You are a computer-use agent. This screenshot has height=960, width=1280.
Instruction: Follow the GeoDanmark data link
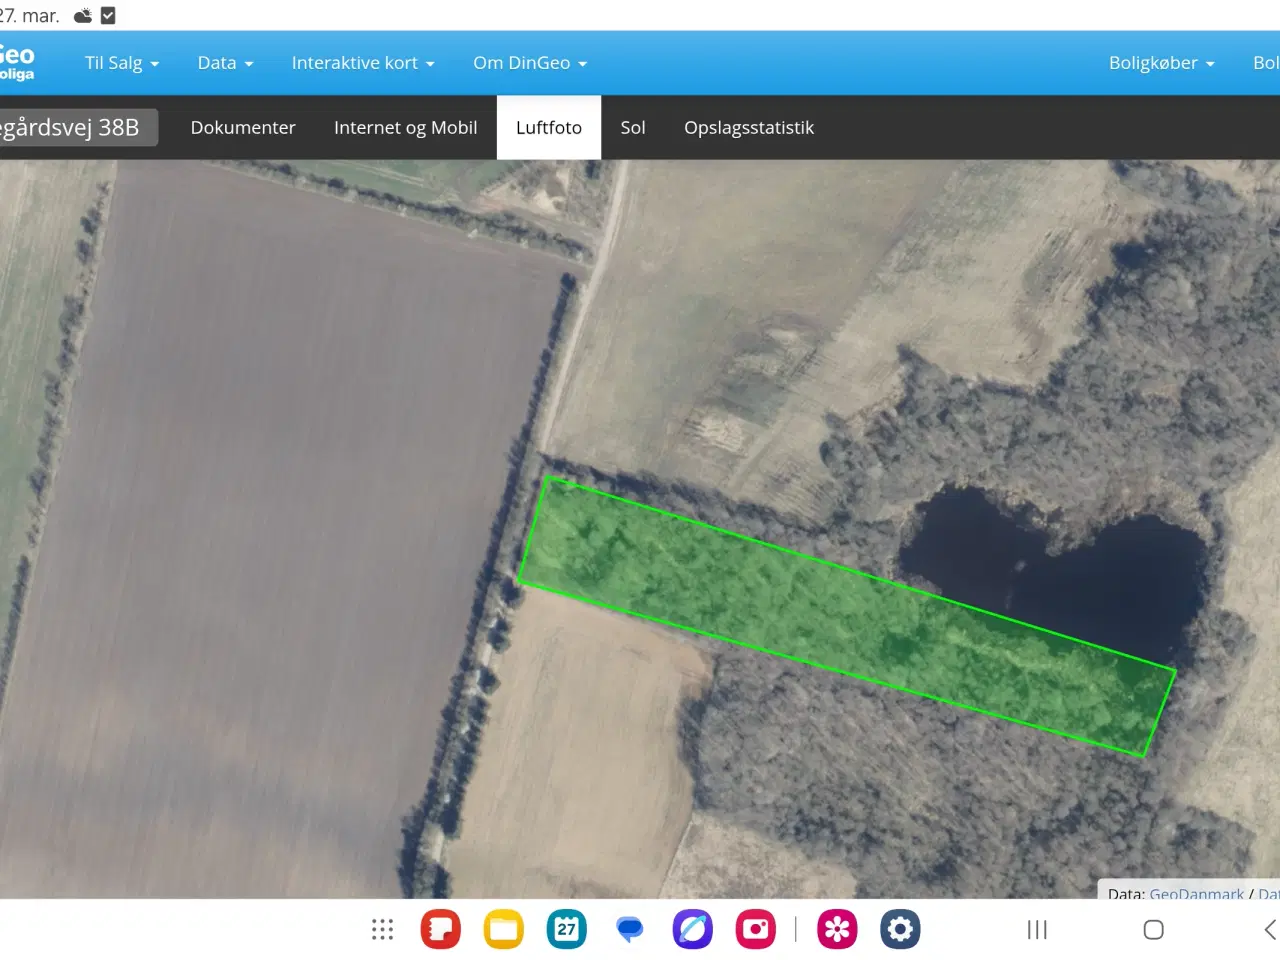1196,893
